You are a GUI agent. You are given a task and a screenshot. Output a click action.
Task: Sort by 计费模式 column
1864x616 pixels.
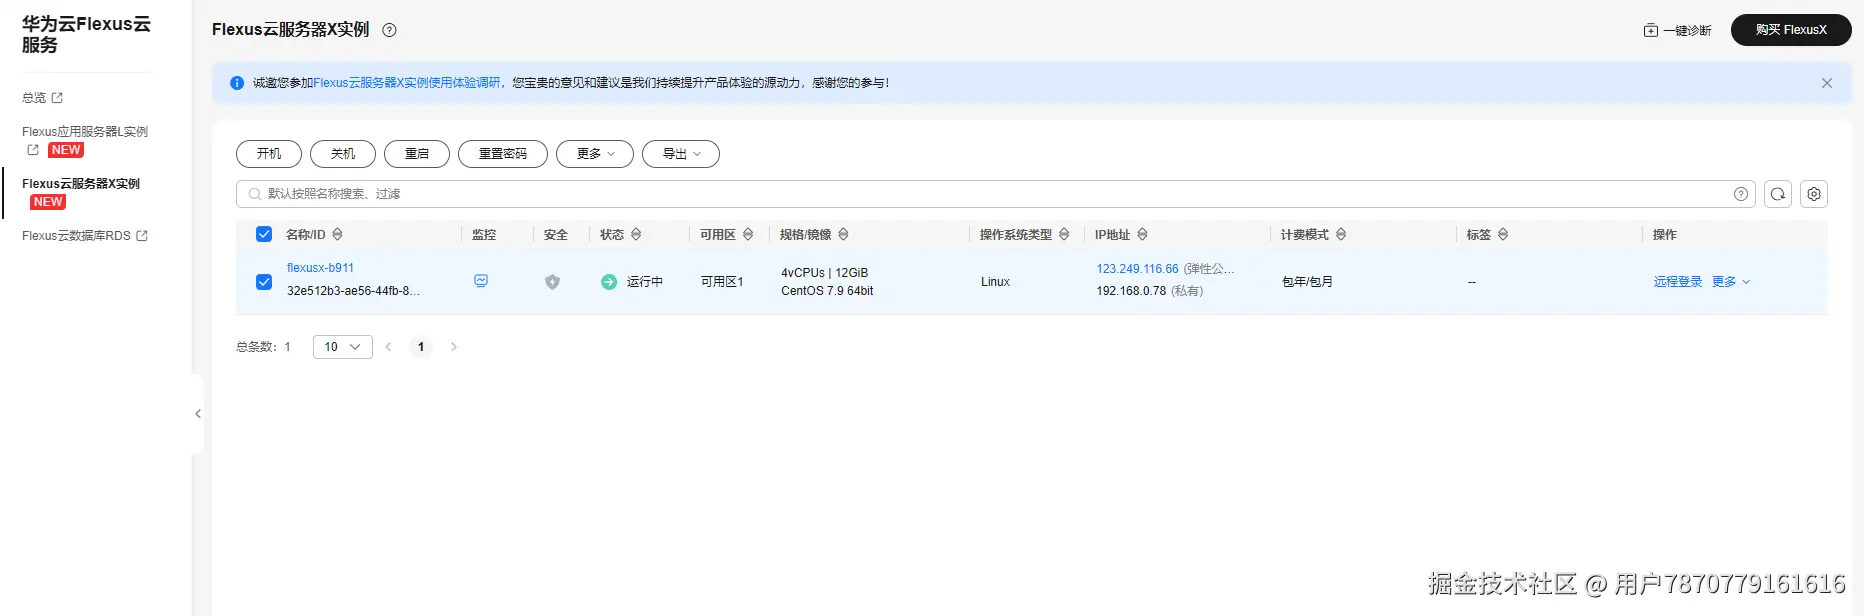pos(1341,234)
